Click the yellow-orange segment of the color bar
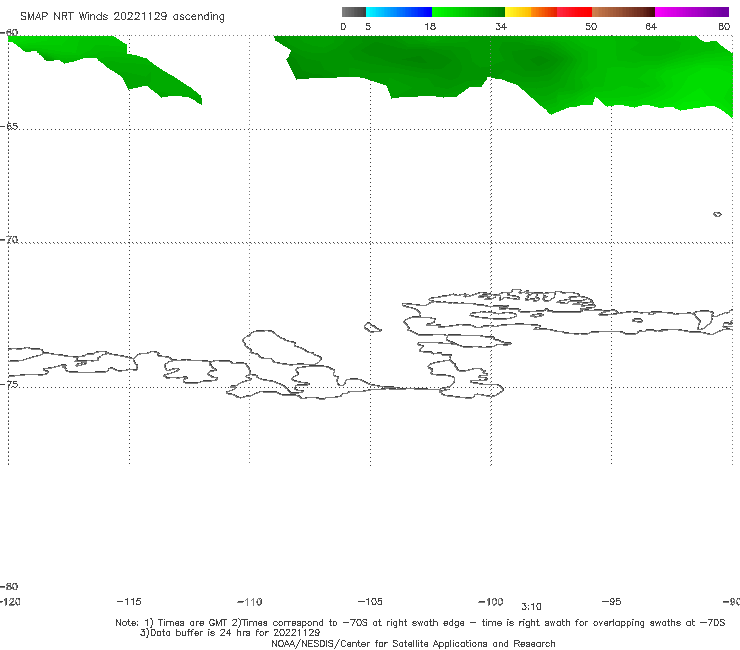The height and width of the screenshot is (650, 740). pos(530,12)
